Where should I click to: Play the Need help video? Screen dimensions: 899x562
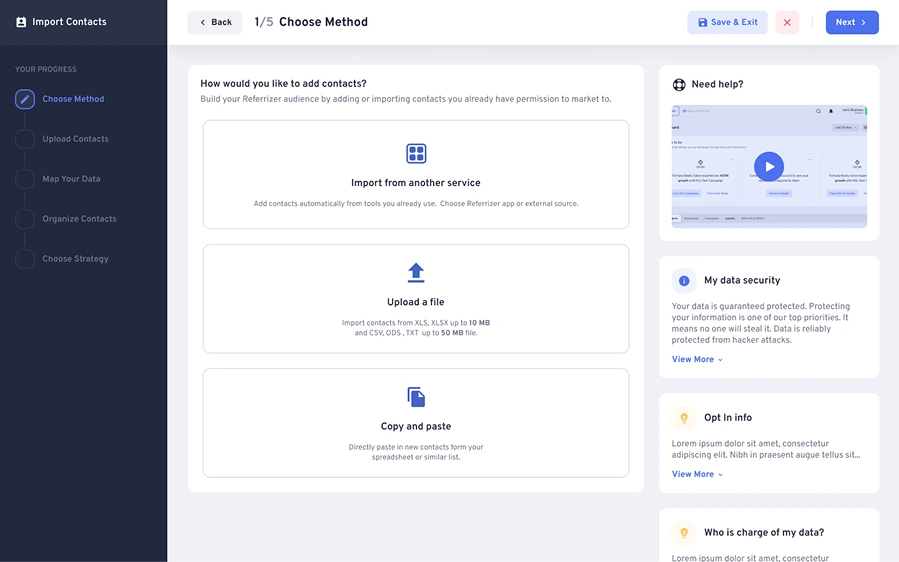[x=769, y=167]
